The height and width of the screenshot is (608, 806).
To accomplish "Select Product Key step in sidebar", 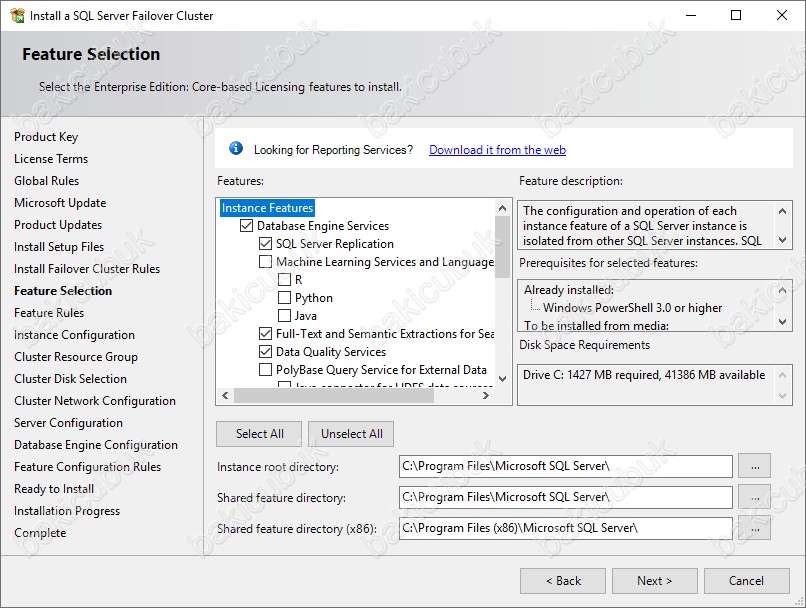I will click(46, 137).
